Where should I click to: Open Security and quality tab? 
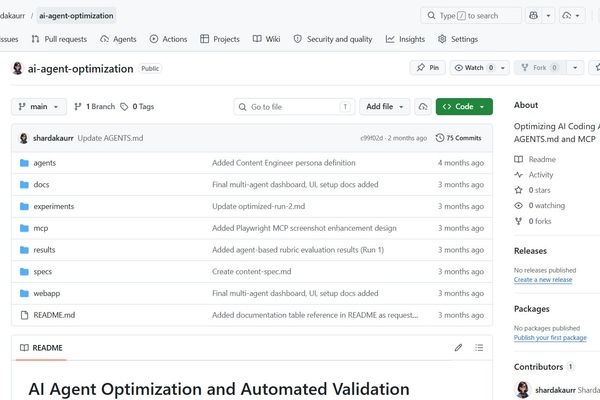pos(333,39)
